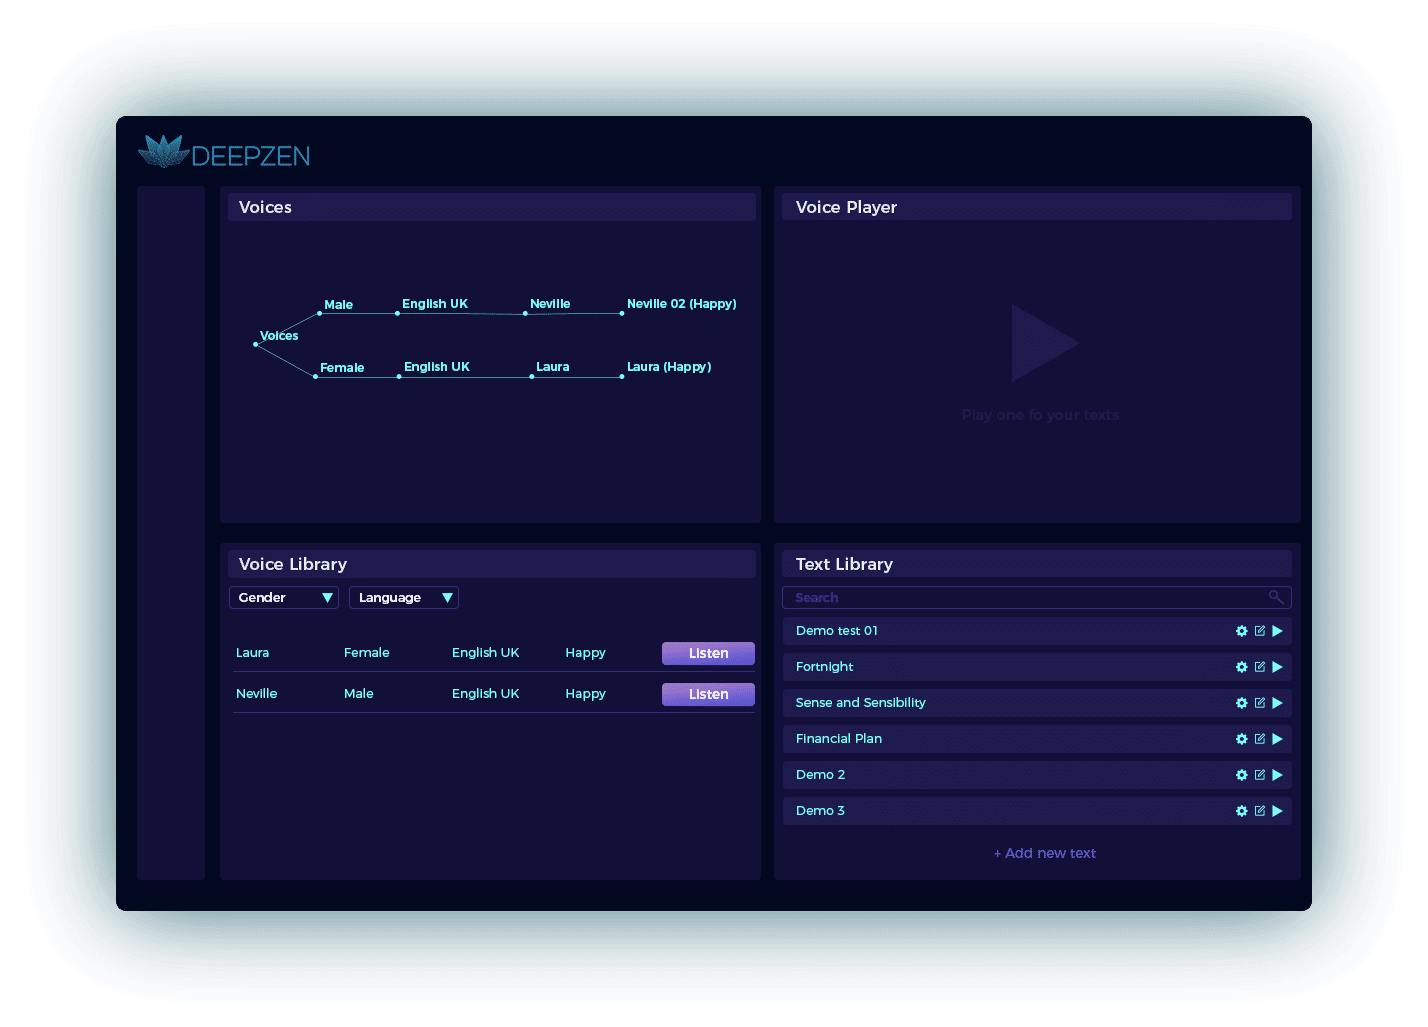Click the Voice Library panel header

[492, 564]
